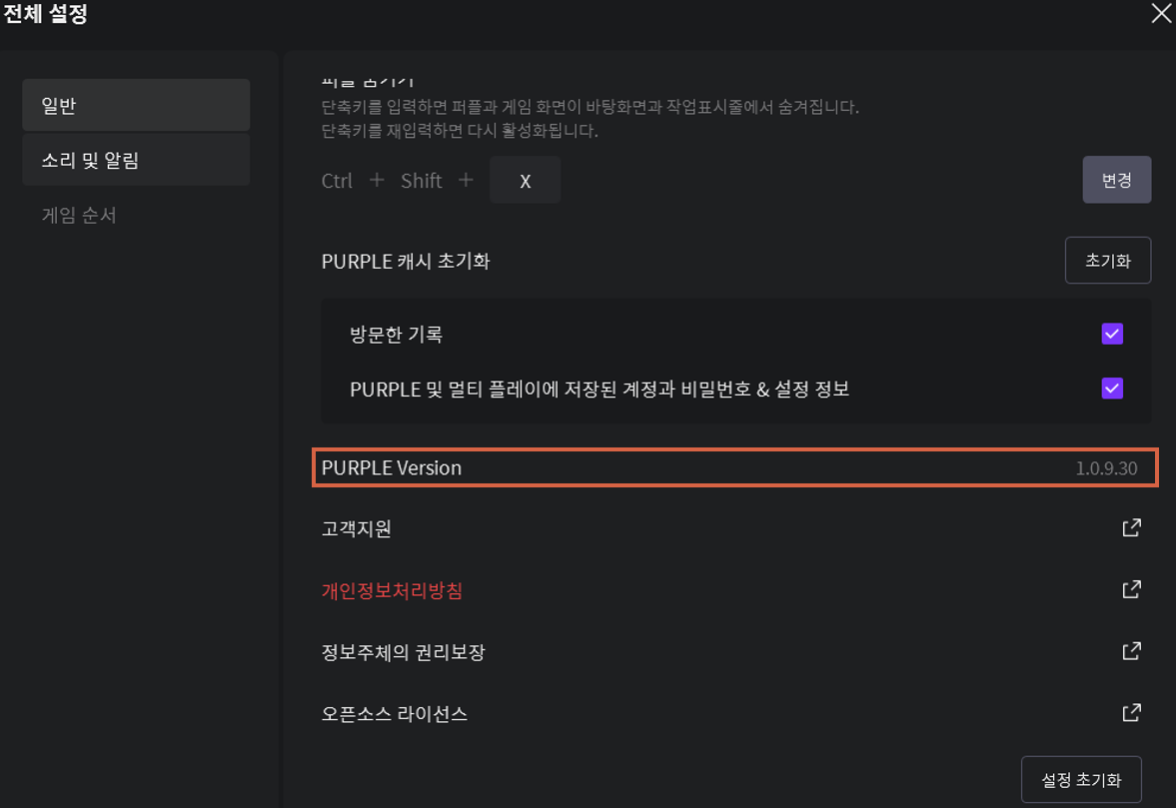Open 오픈소스 라이선스 external link icon
Viewport: 1176px width, 808px height.
[x=1131, y=713]
